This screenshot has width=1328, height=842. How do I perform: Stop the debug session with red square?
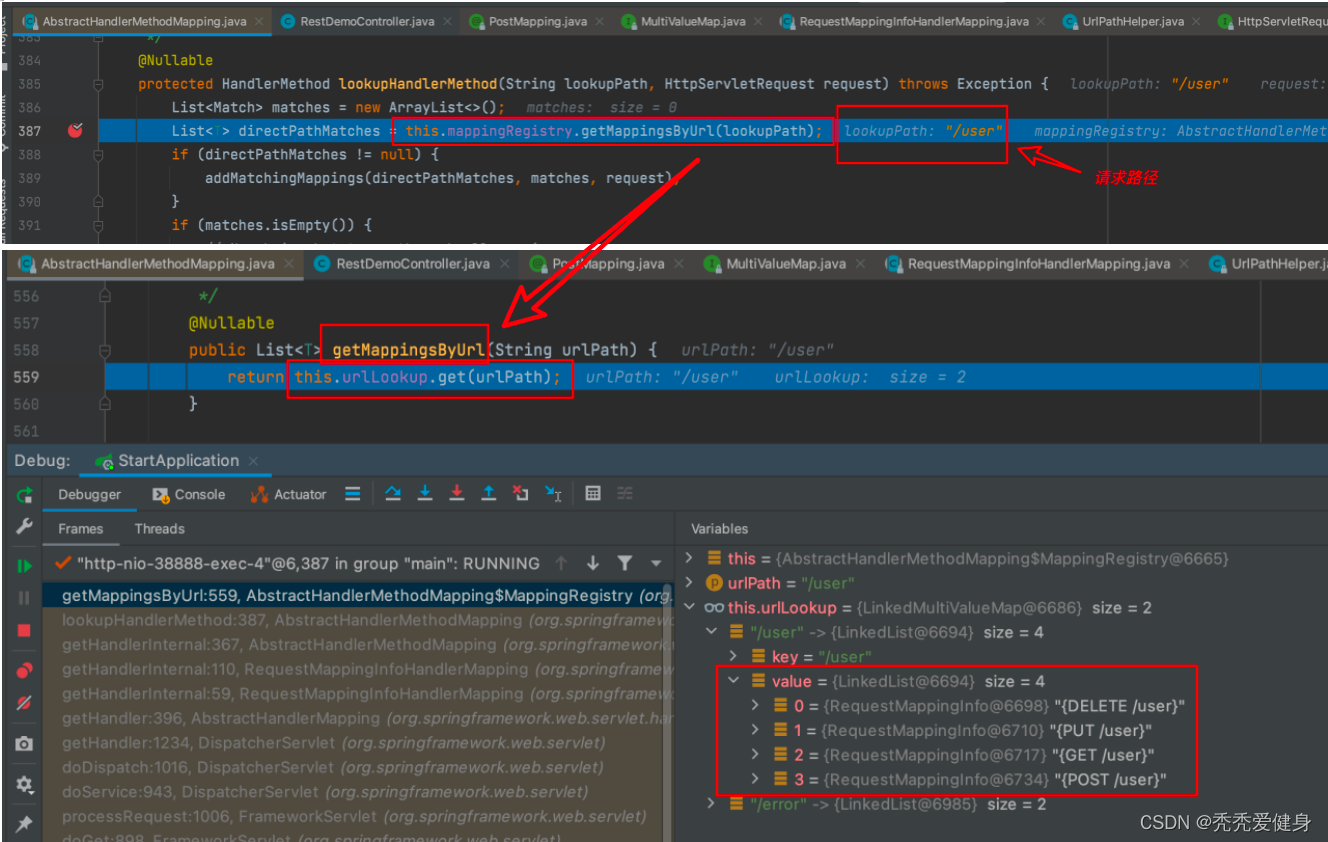[x=25, y=630]
